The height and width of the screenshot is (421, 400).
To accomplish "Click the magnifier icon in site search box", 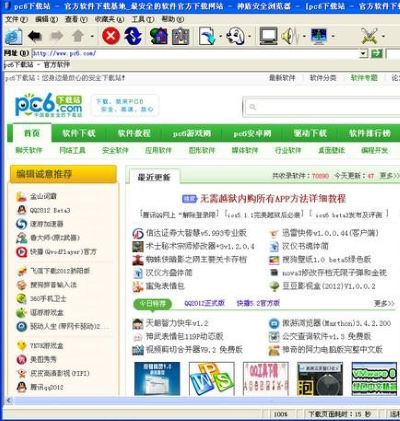I will click(253, 107).
